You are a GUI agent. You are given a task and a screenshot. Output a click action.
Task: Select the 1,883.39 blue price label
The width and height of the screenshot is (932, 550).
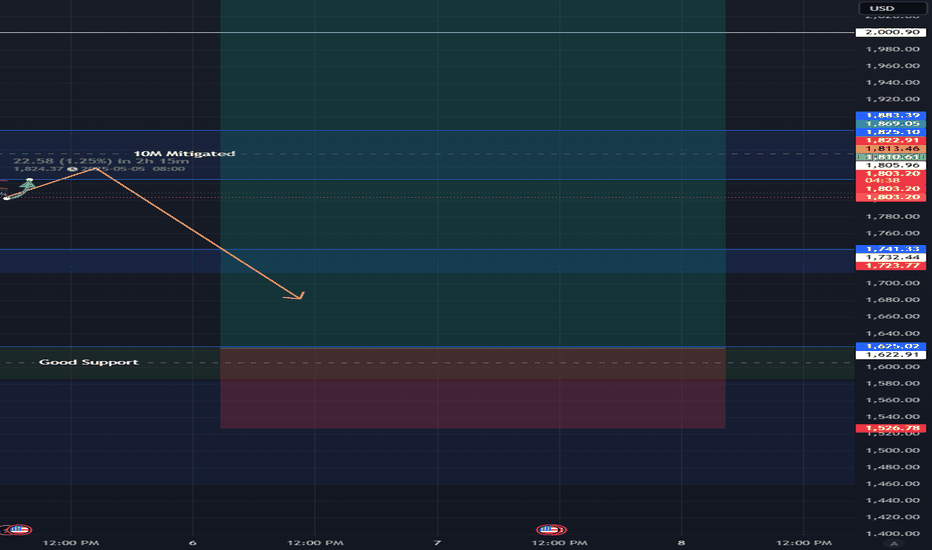point(890,115)
